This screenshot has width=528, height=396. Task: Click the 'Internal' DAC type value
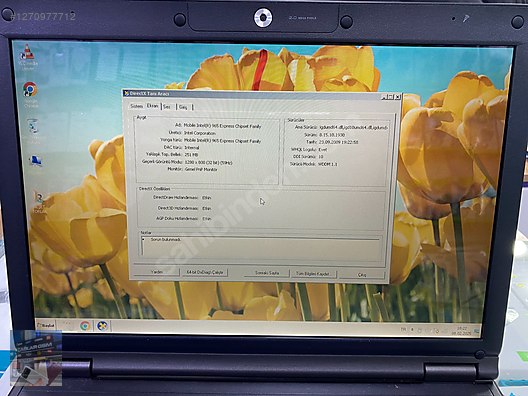click(192, 147)
